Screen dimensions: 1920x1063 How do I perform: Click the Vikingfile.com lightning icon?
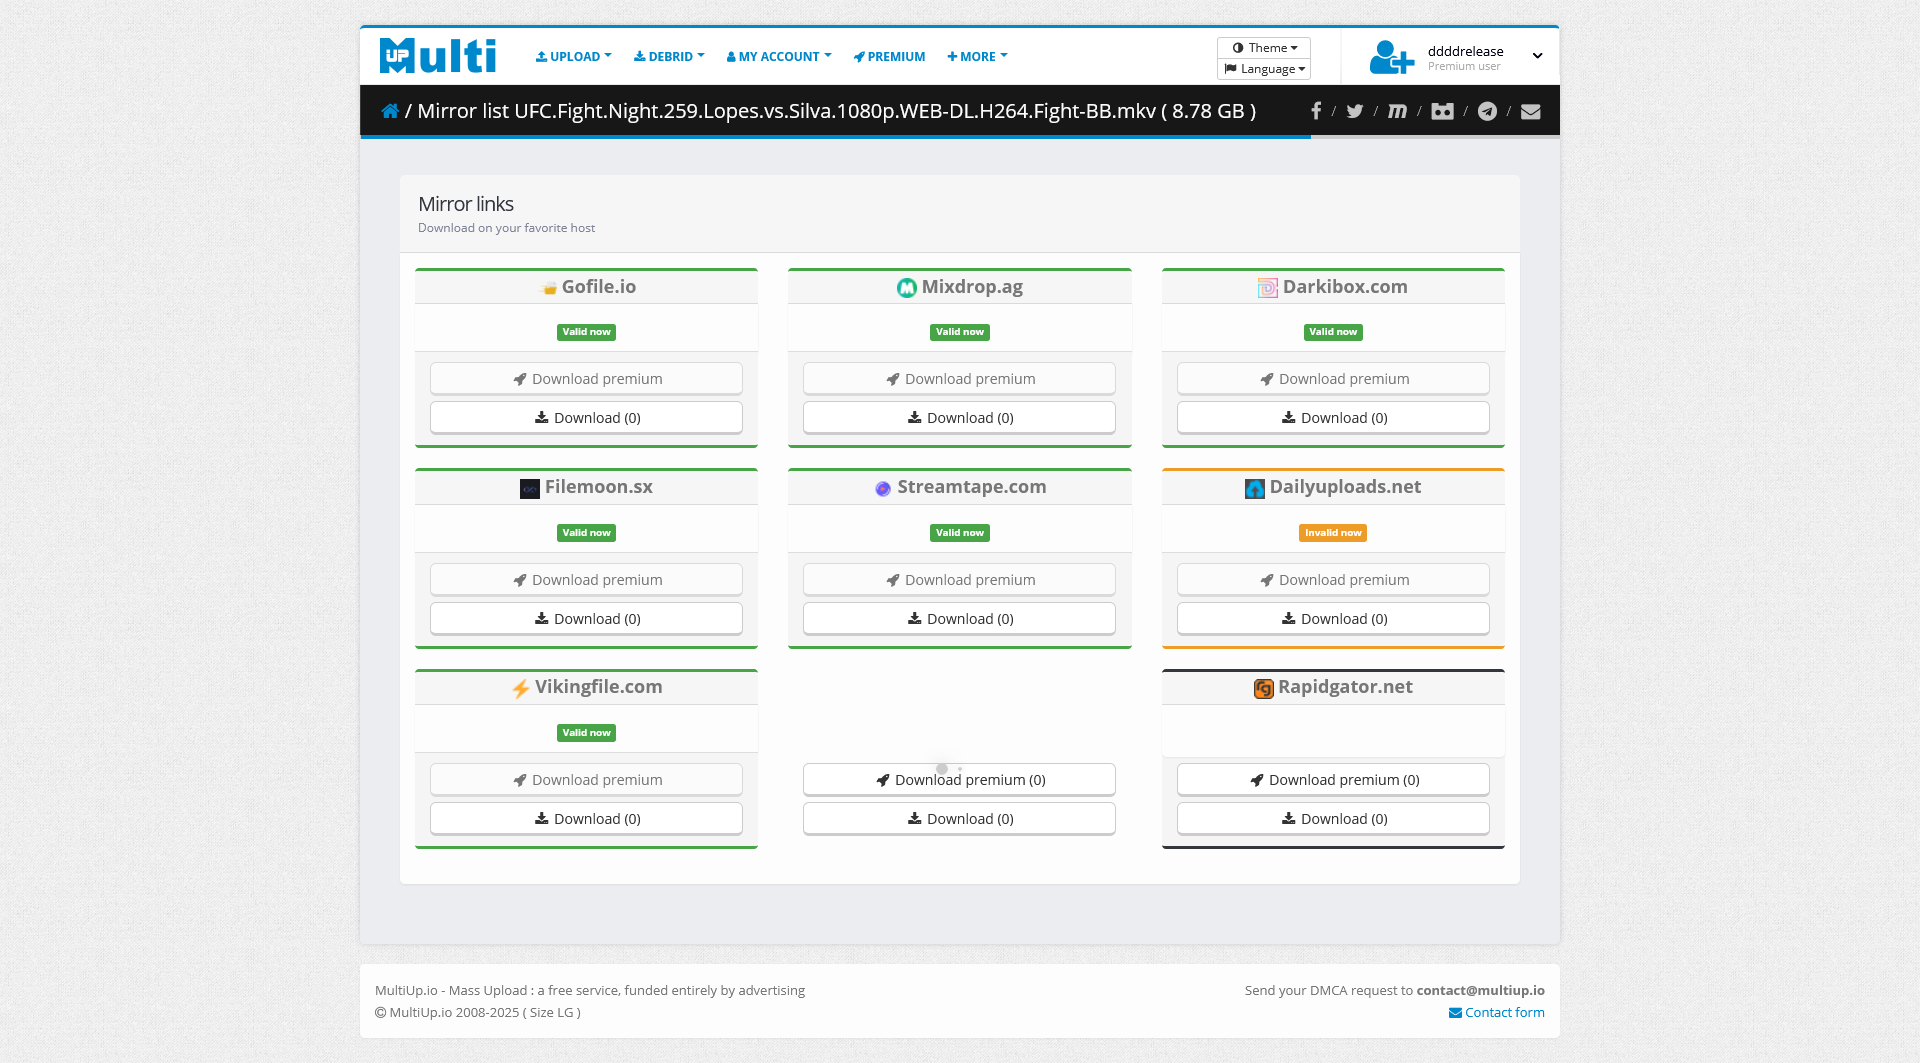click(x=521, y=688)
